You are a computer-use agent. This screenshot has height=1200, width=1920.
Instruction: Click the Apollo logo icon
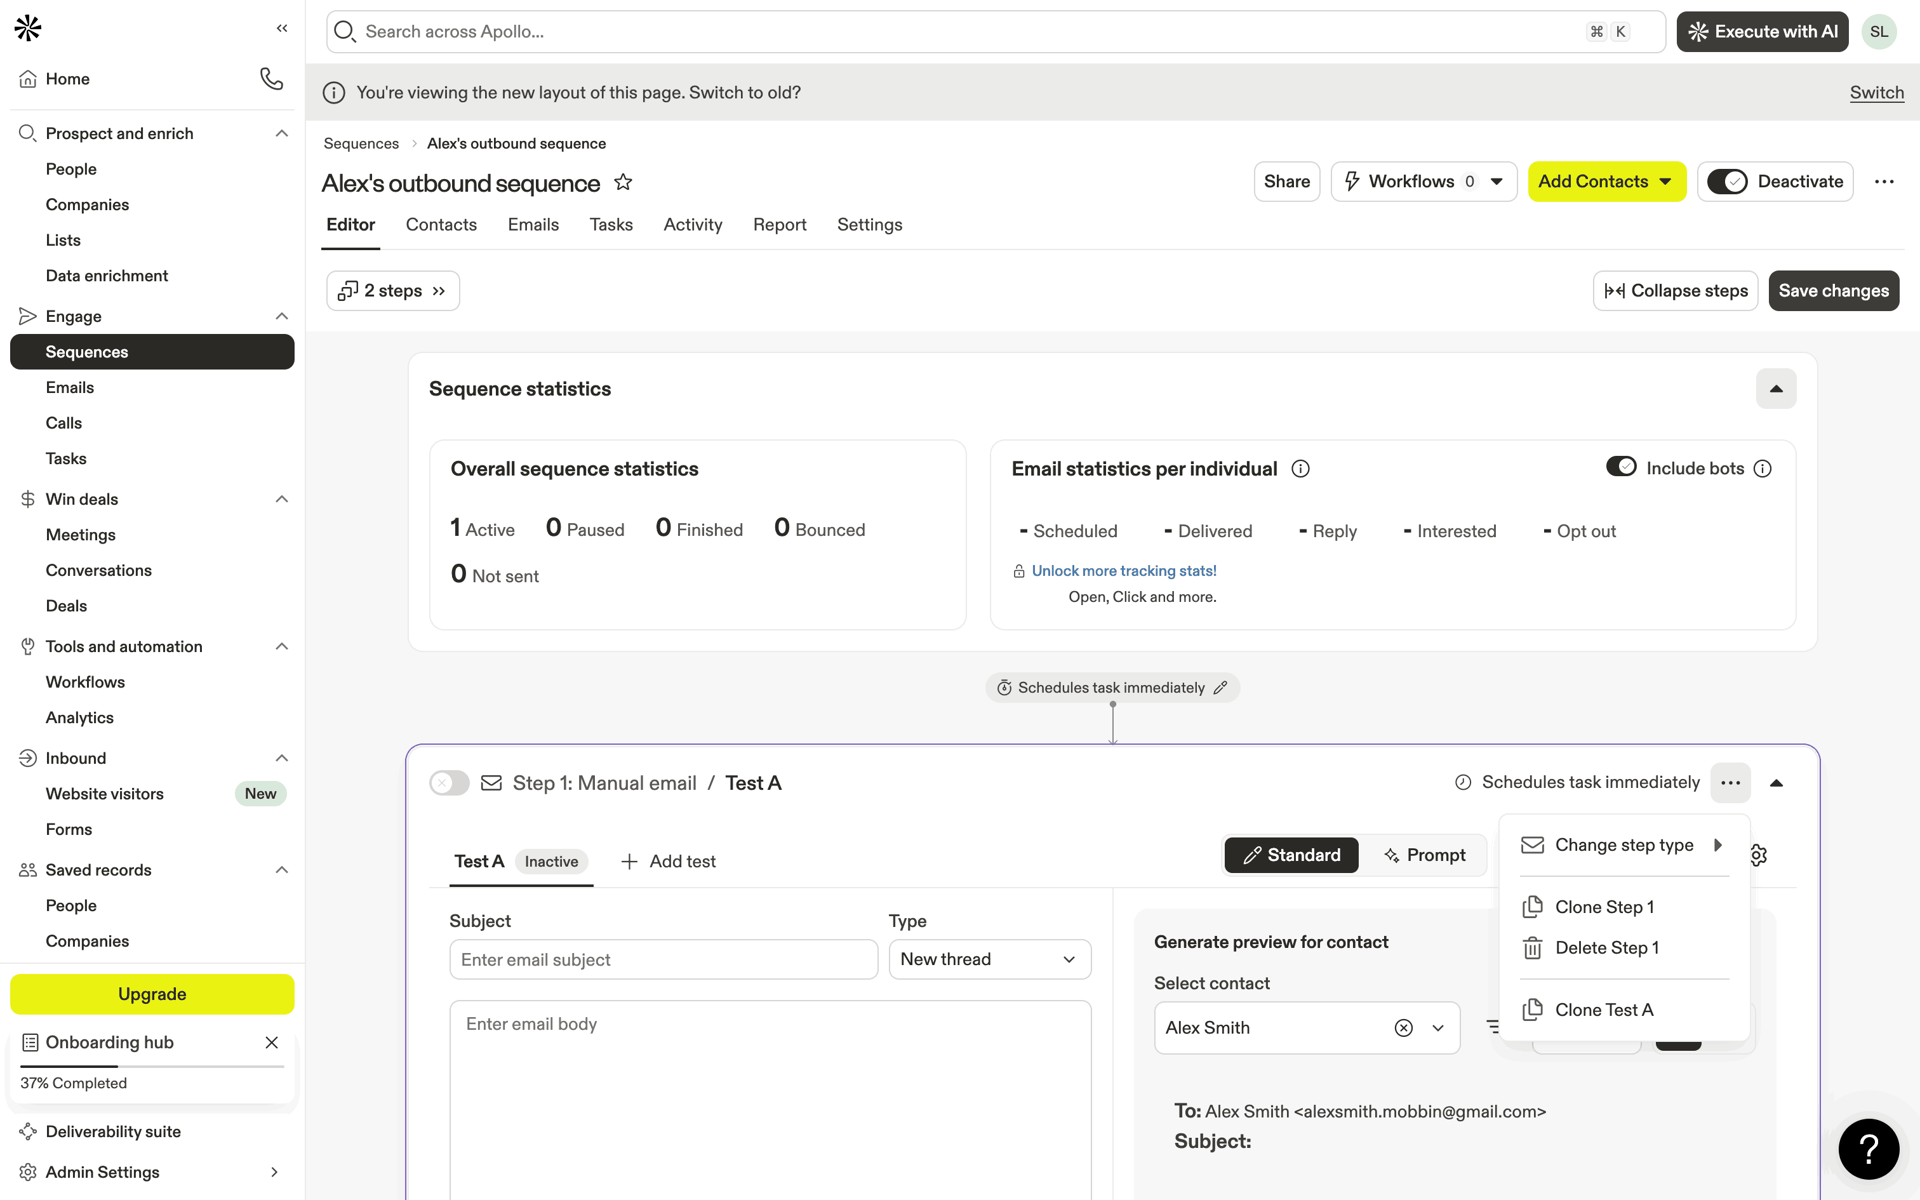coord(28,28)
